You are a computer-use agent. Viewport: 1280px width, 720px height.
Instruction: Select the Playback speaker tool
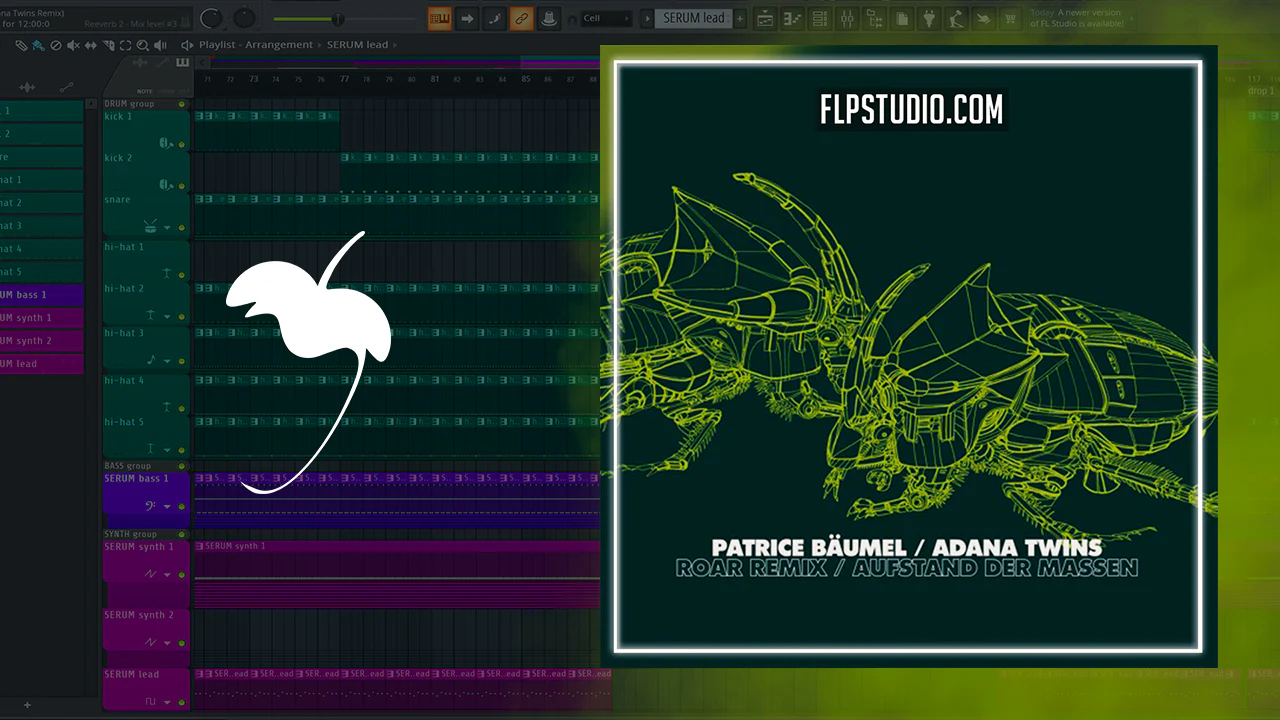[x=160, y=45]
